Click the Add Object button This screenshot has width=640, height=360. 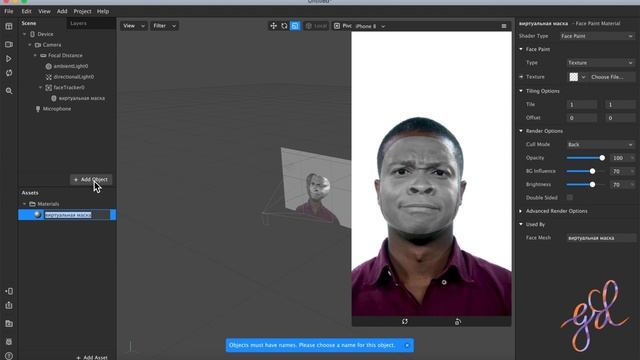click(x=91, y=180)
